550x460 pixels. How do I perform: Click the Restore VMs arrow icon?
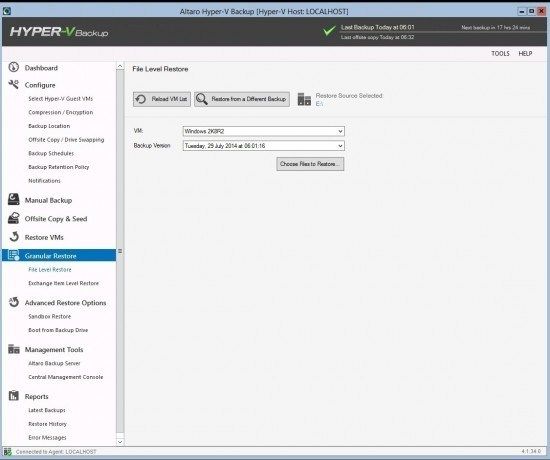14,237
